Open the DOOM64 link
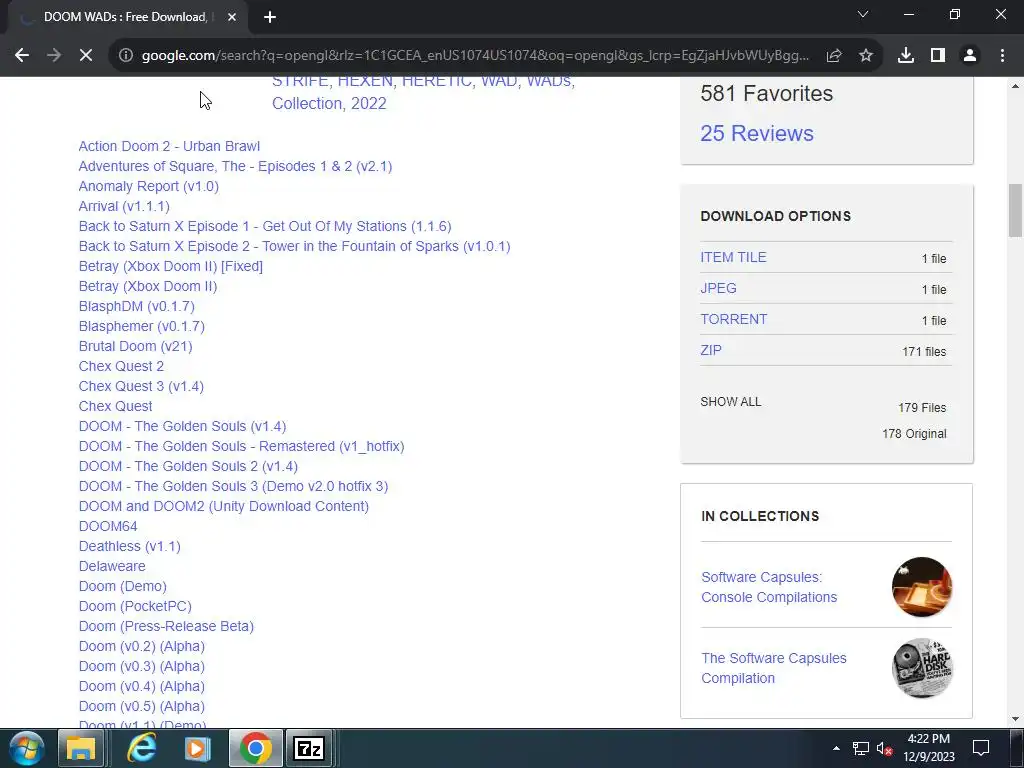1024x768 pixels. coord(108,526)
